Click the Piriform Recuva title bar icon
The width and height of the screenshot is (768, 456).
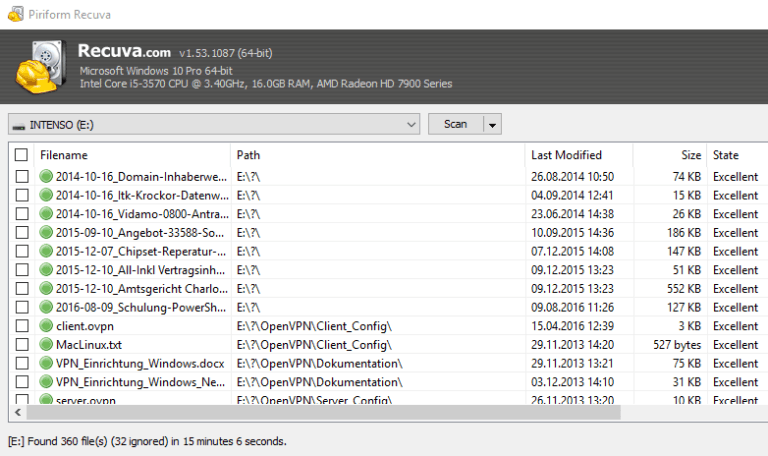[x=16, y=14]
